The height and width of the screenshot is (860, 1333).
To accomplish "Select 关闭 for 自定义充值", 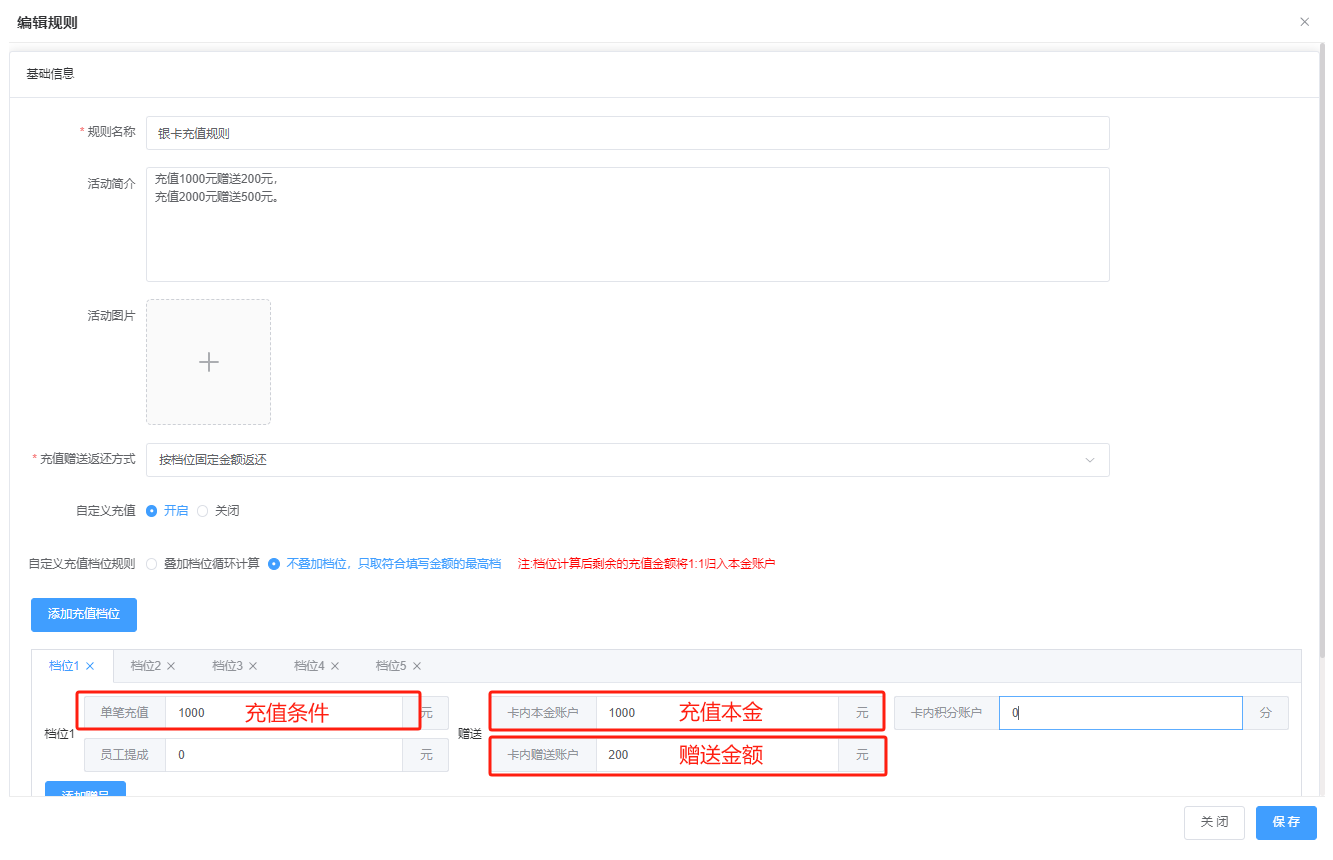I will 203,511.
